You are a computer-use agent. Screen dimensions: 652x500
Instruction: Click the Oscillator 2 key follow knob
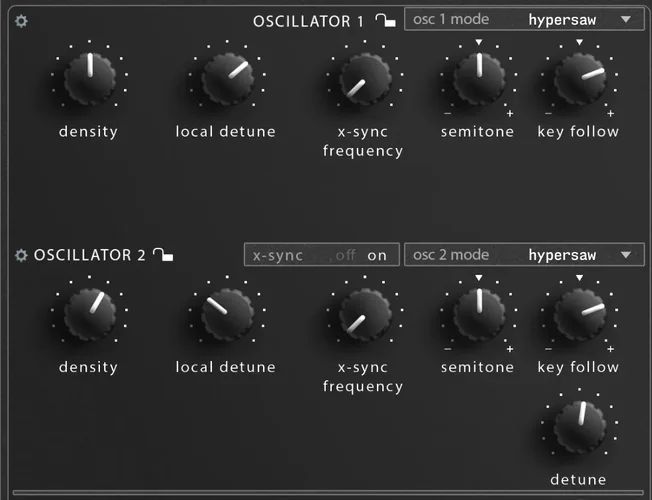580,314
